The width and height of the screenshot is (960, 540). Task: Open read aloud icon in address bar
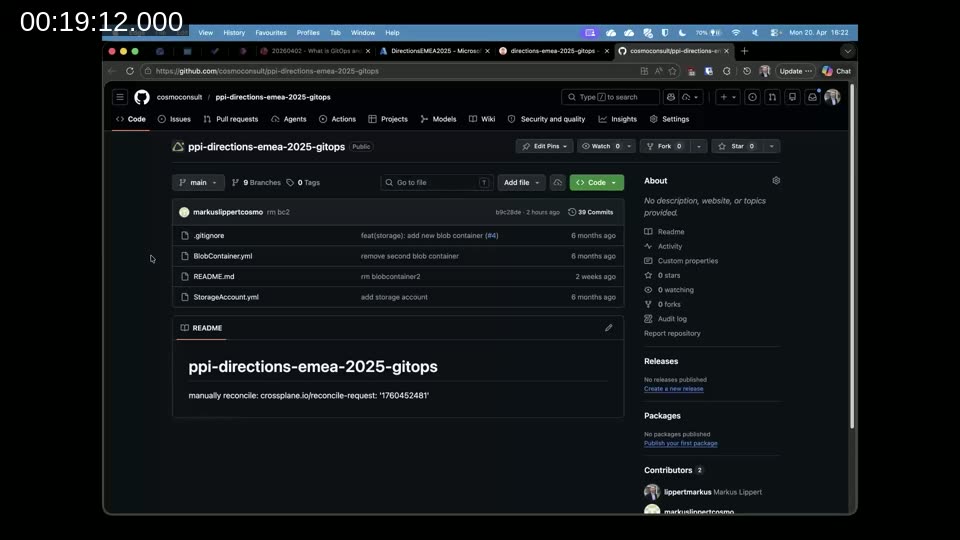tap(658, 71)
